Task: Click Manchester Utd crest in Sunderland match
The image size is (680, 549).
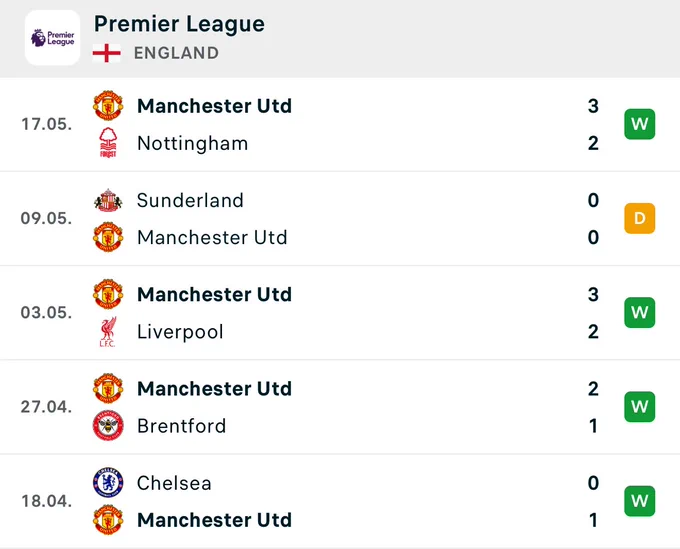Action: (108, 237)
